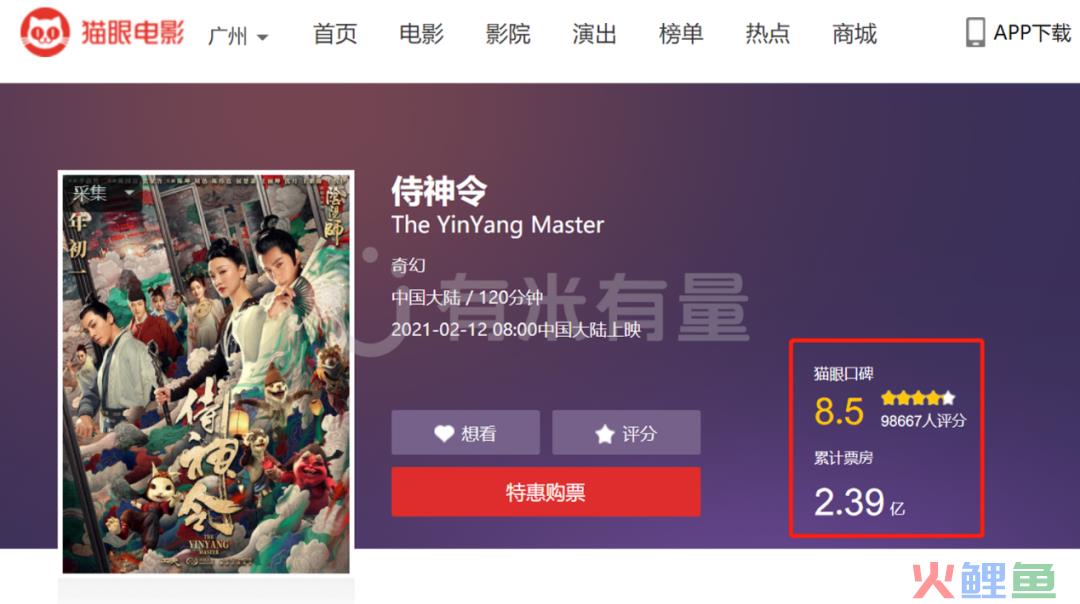The width and height of the screenshot is (1080, 604).
Task: Click the 评分 rate button
Action: tap(626, 433)
